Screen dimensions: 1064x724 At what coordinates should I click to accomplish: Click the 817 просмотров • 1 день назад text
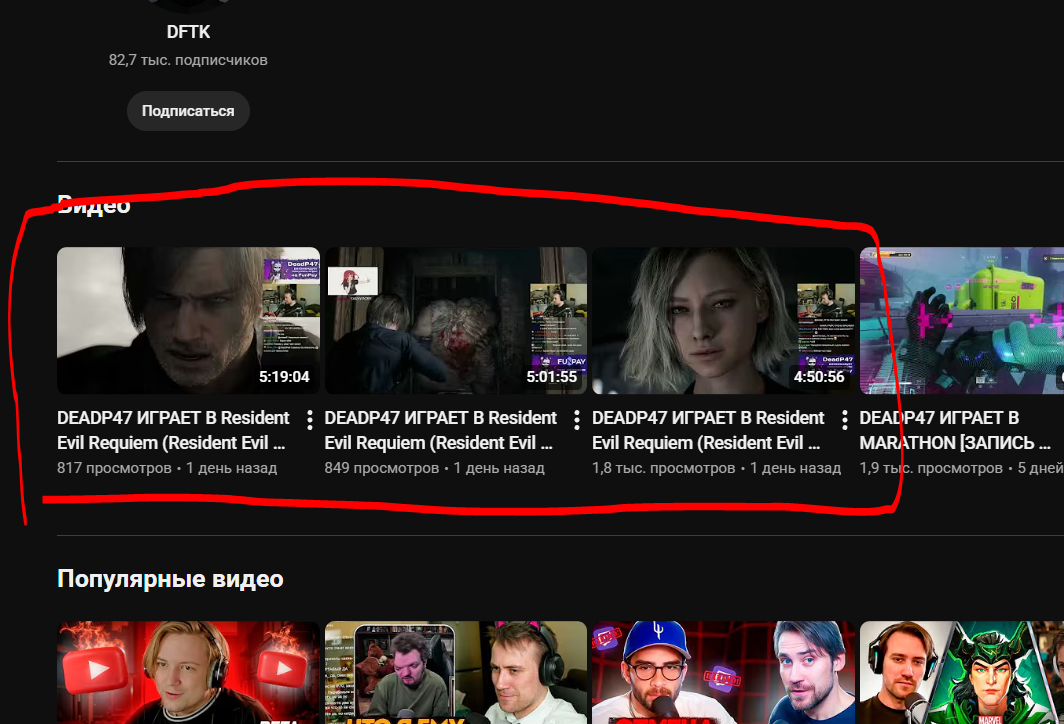pyautogui.click(x=167, y=468)
